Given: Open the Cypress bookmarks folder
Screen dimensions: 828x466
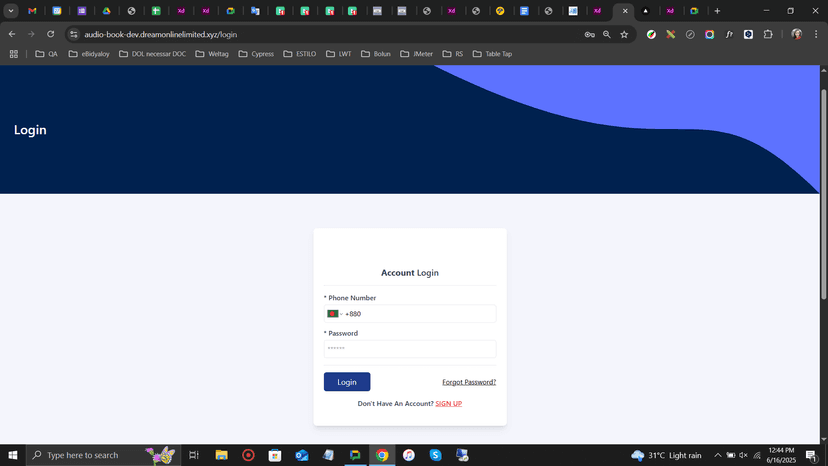Looking at the screenshot, I should 256,54.
